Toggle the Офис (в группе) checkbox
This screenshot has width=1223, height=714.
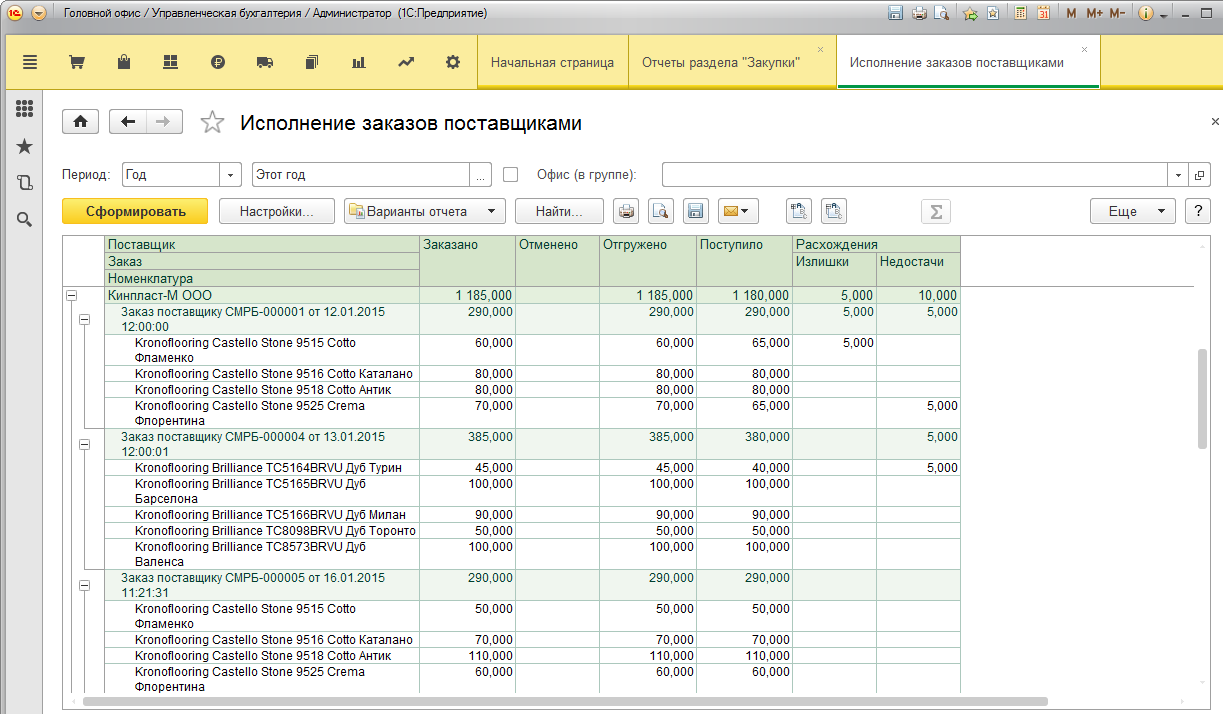click(x=511, y=174)
